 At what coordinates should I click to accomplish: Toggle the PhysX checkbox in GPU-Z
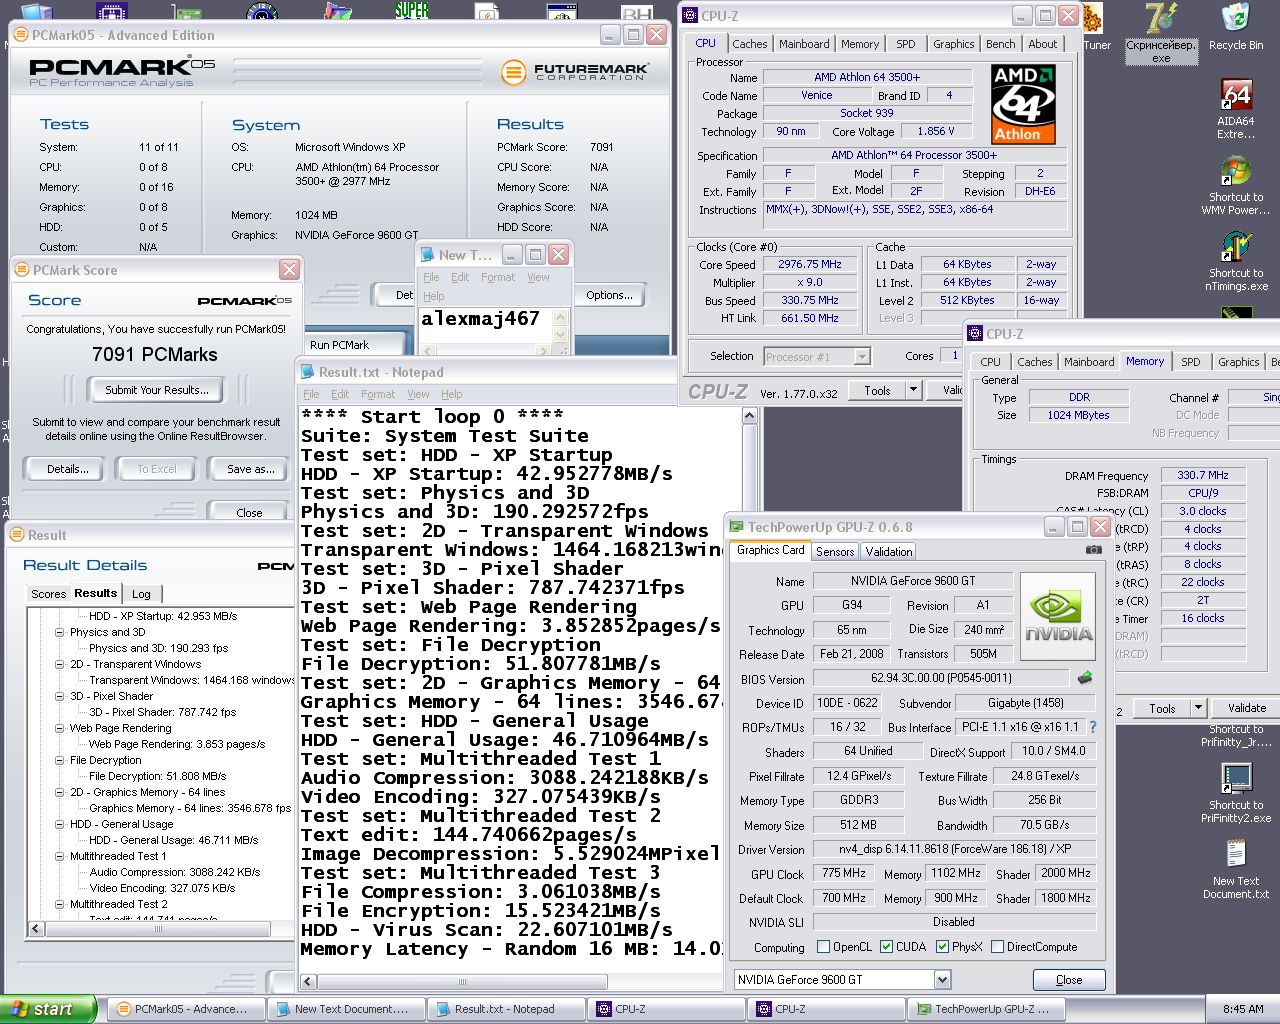(x=942, y=947)
